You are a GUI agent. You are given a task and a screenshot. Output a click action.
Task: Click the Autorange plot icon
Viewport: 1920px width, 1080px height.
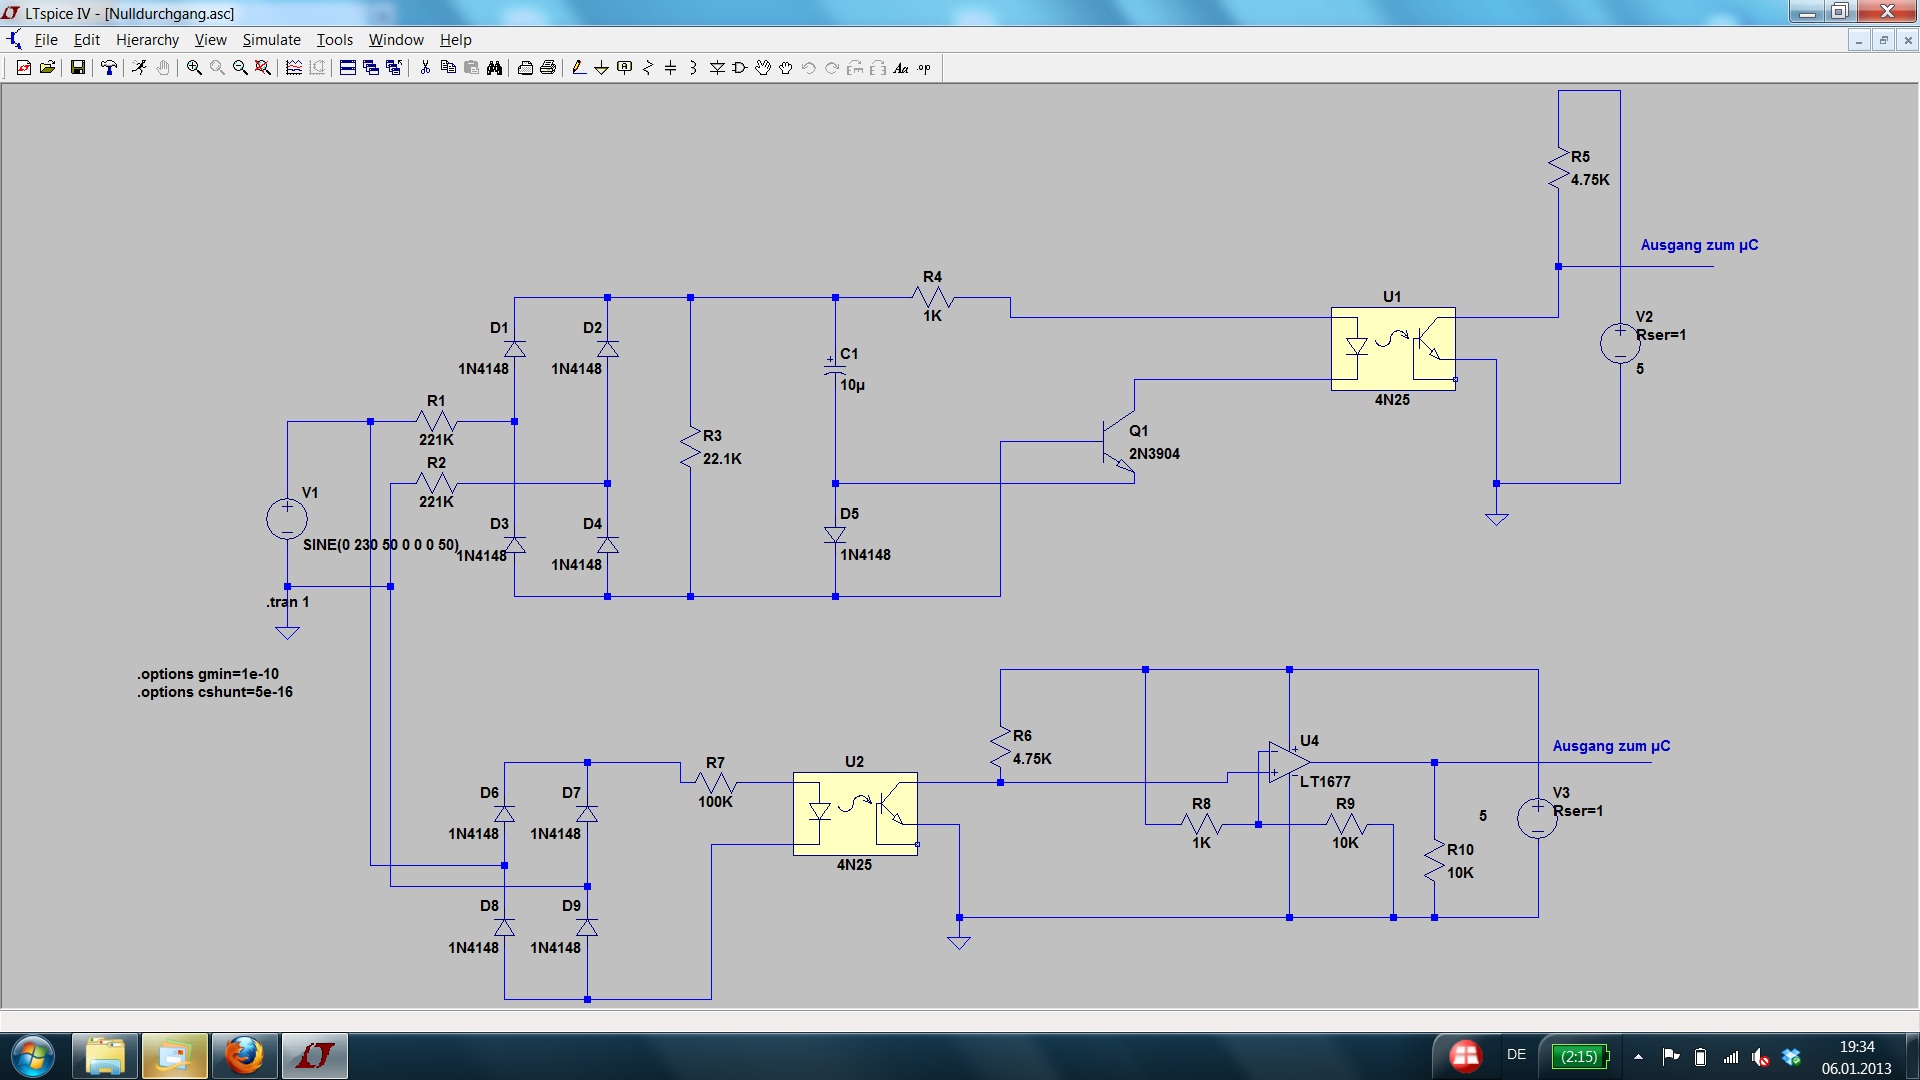coord(294,68)
